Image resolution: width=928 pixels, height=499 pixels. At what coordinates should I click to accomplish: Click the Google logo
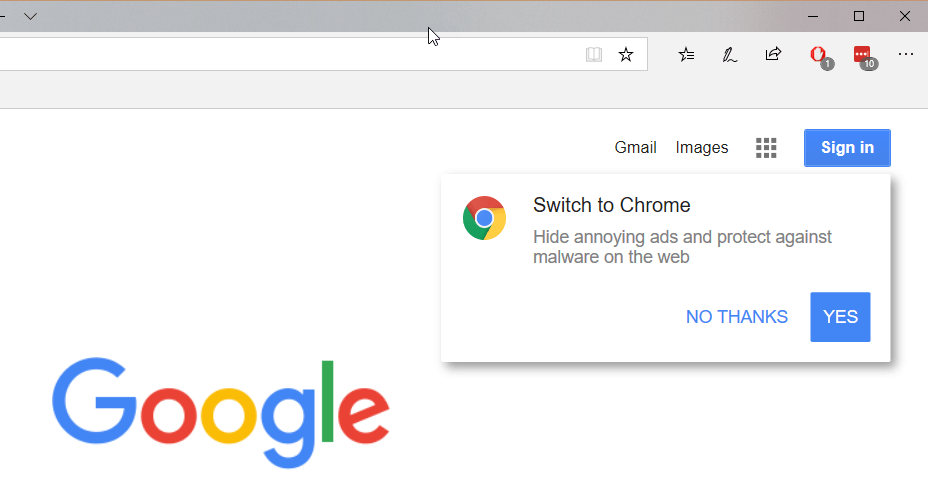click(221, 412)
